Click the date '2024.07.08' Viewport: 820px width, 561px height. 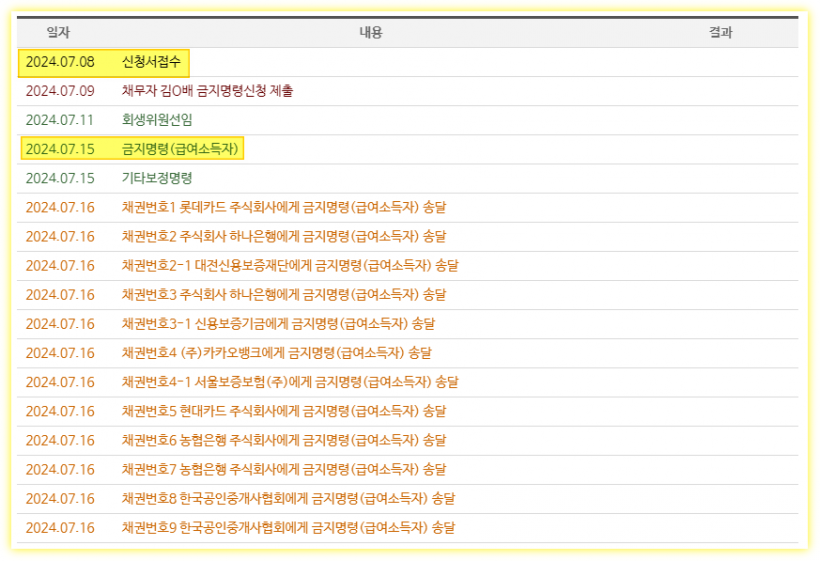(60, 62)
